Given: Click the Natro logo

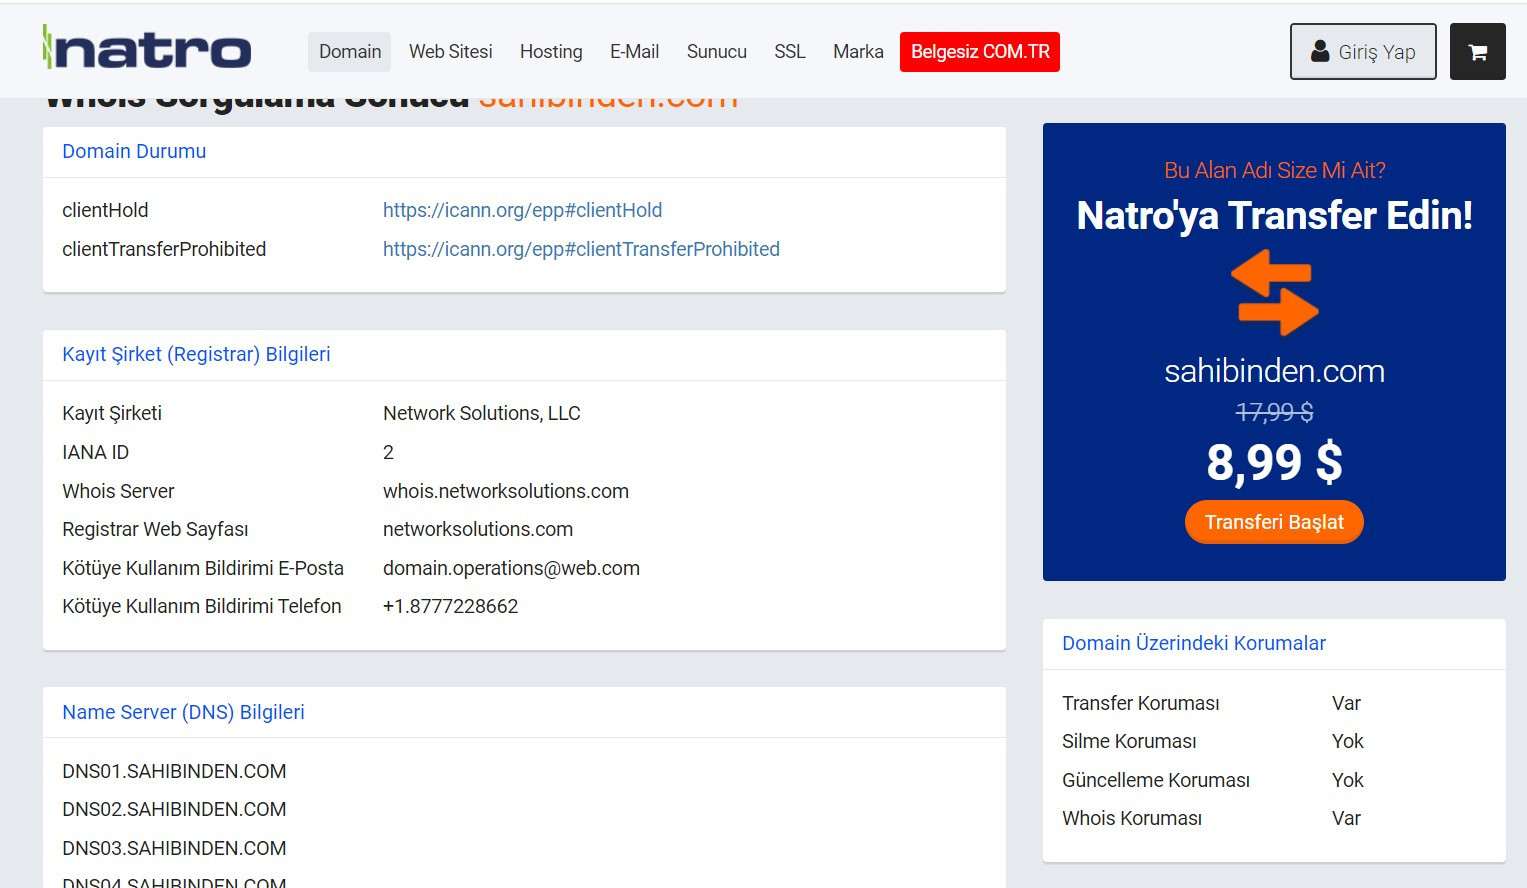Looking at the screenshot, I should pyautogui.click(x=147, y=48).
